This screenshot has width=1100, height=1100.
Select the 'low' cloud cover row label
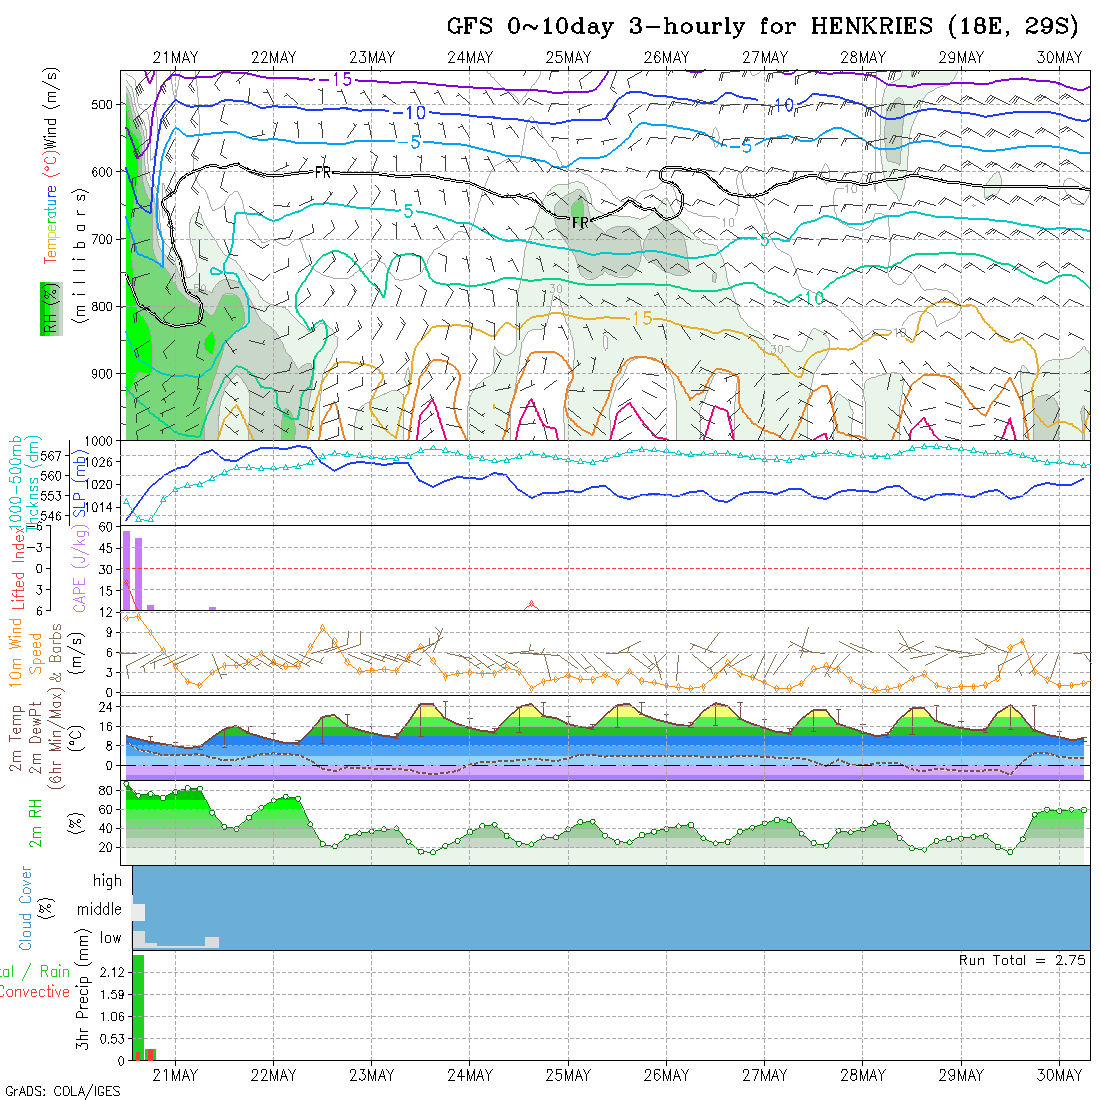coord(110,938)
